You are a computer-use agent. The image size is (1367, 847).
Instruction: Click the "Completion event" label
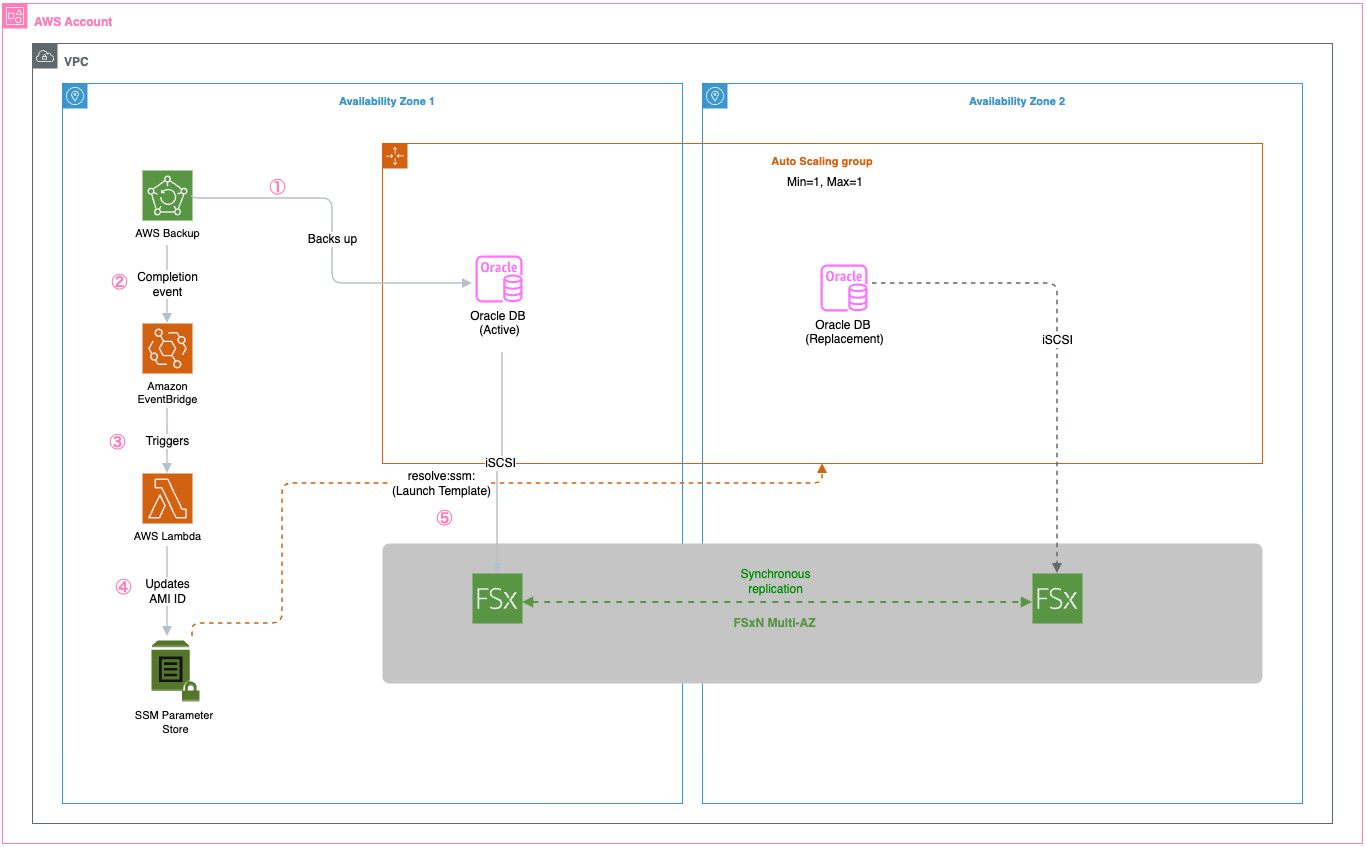pos(167,284)
